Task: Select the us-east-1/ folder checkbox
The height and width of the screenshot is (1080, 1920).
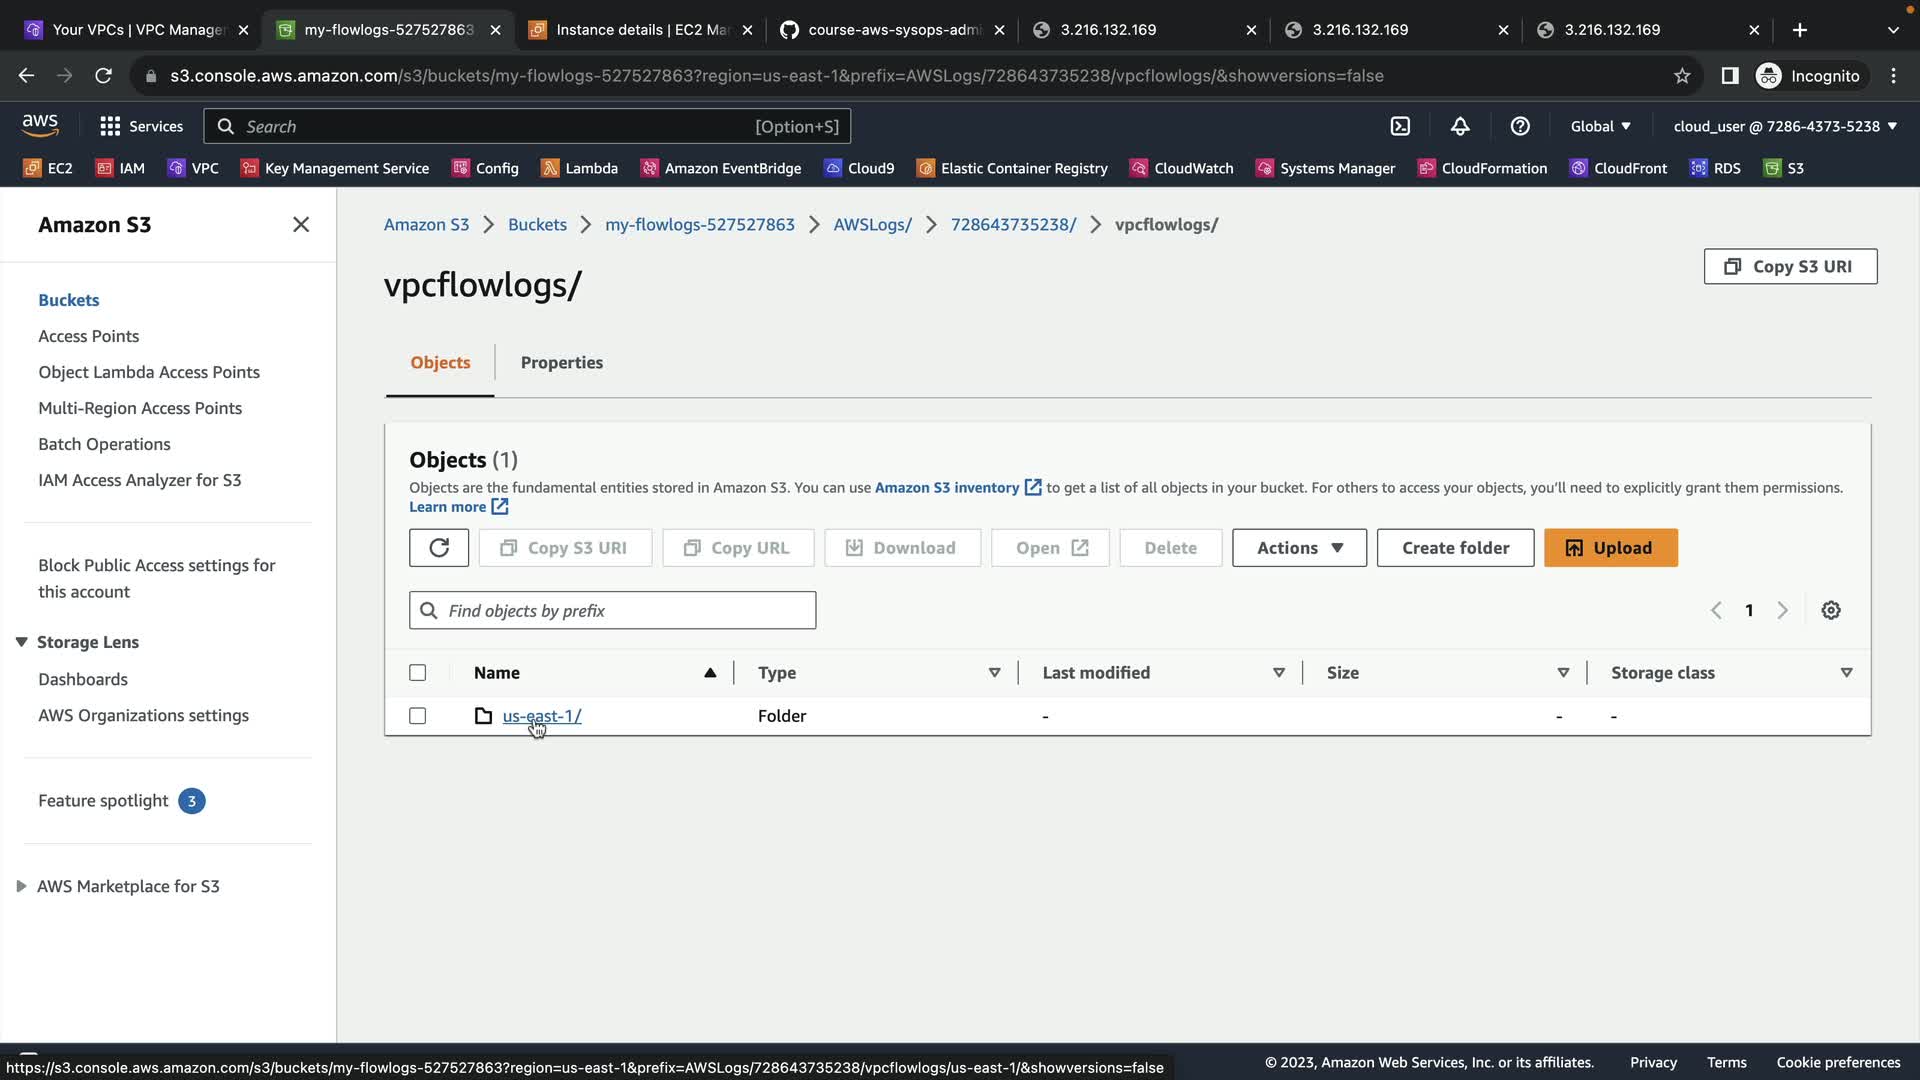Action: [x=418, y=716]
